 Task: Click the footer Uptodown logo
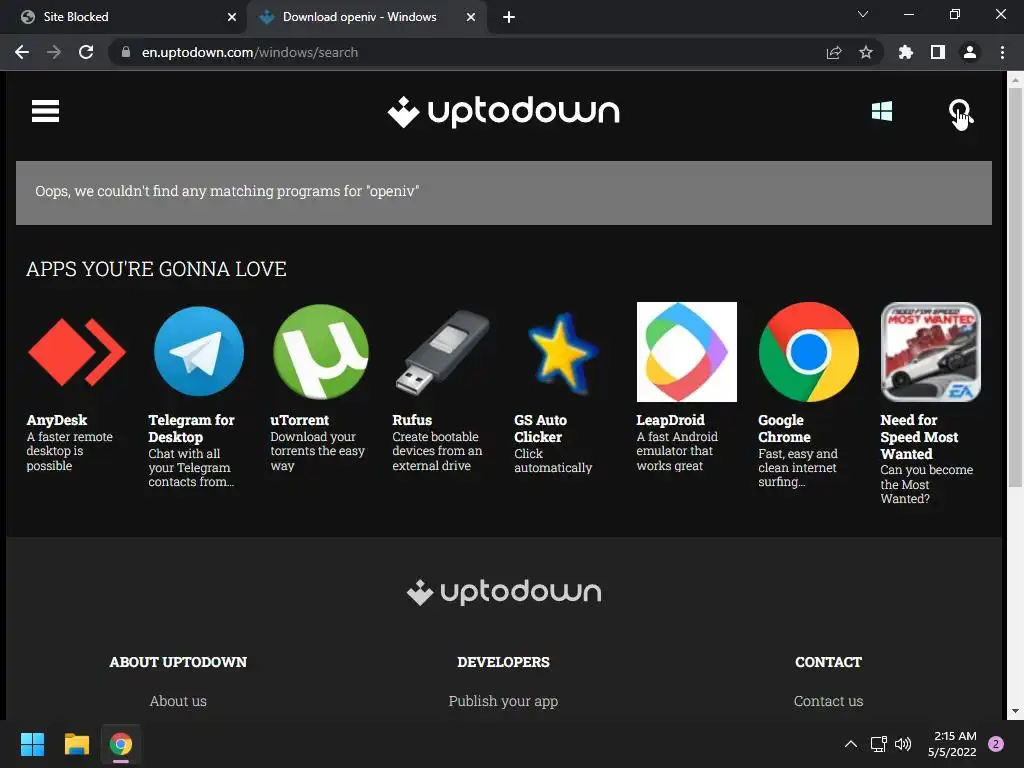click(504, 592)
